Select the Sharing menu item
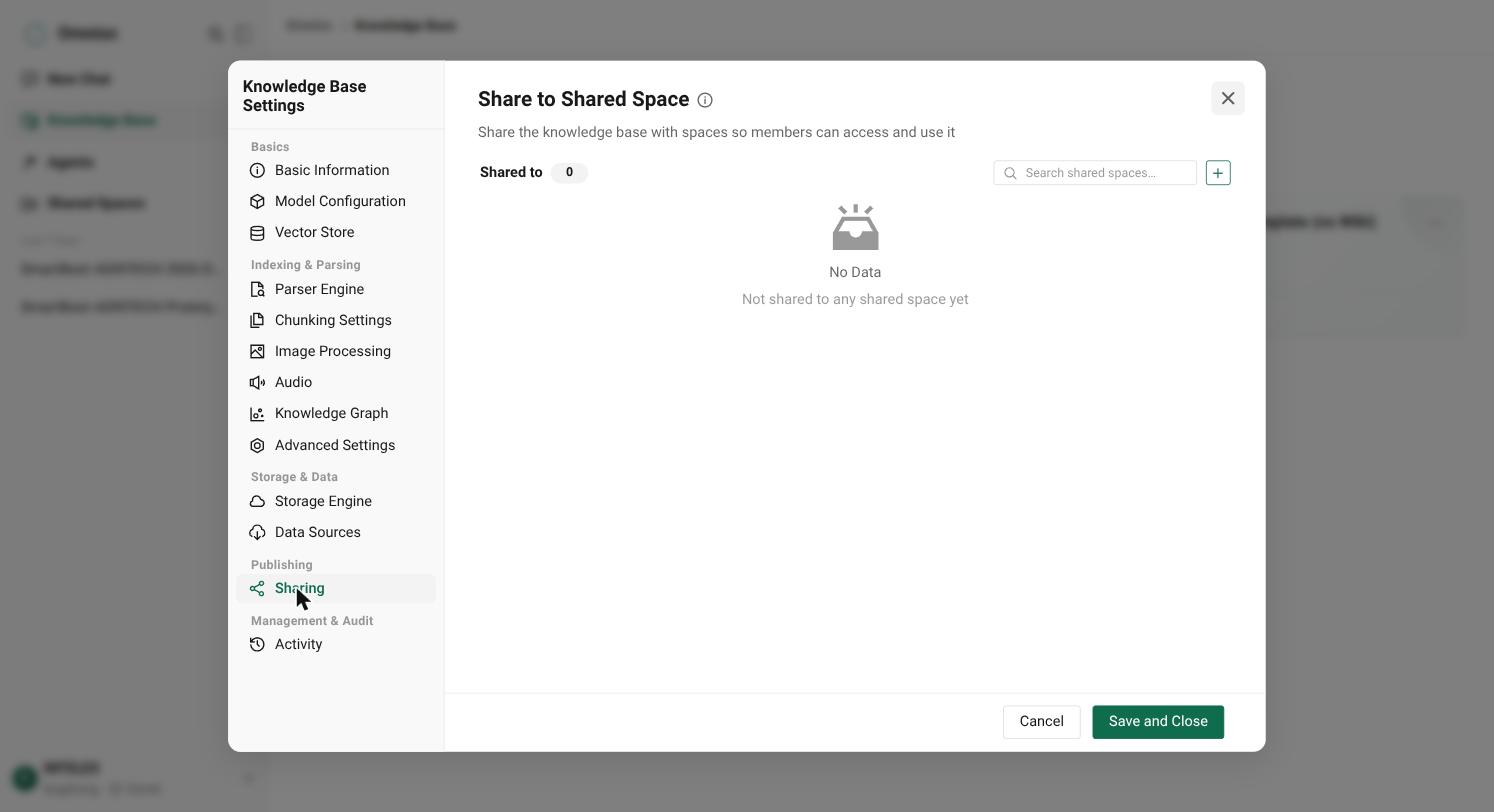The height and width of the screenshot is (812, 1494). point(336,589)
